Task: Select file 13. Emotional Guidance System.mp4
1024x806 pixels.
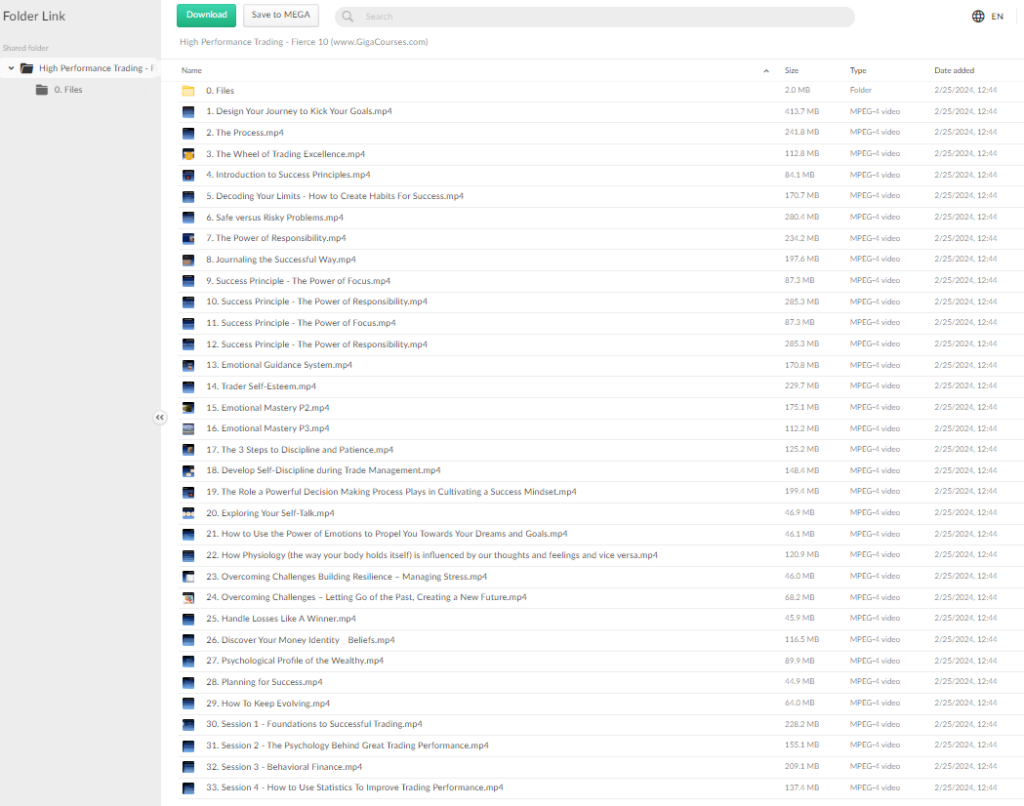Action: click(x=286, y=365)
